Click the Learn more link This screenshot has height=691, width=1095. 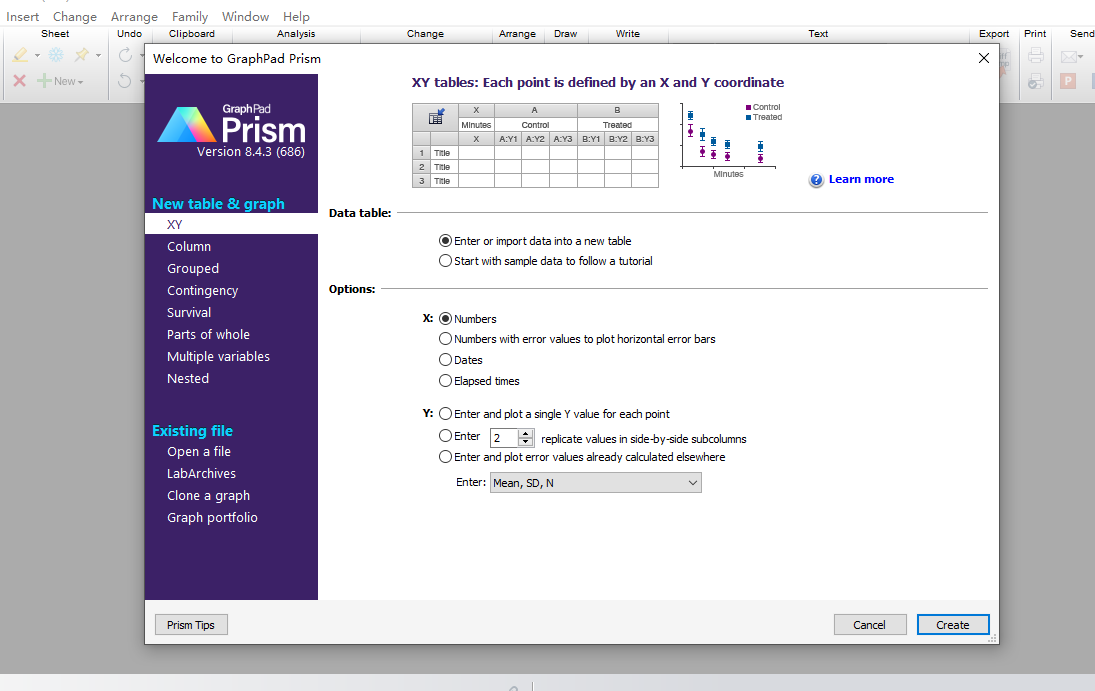861,180
